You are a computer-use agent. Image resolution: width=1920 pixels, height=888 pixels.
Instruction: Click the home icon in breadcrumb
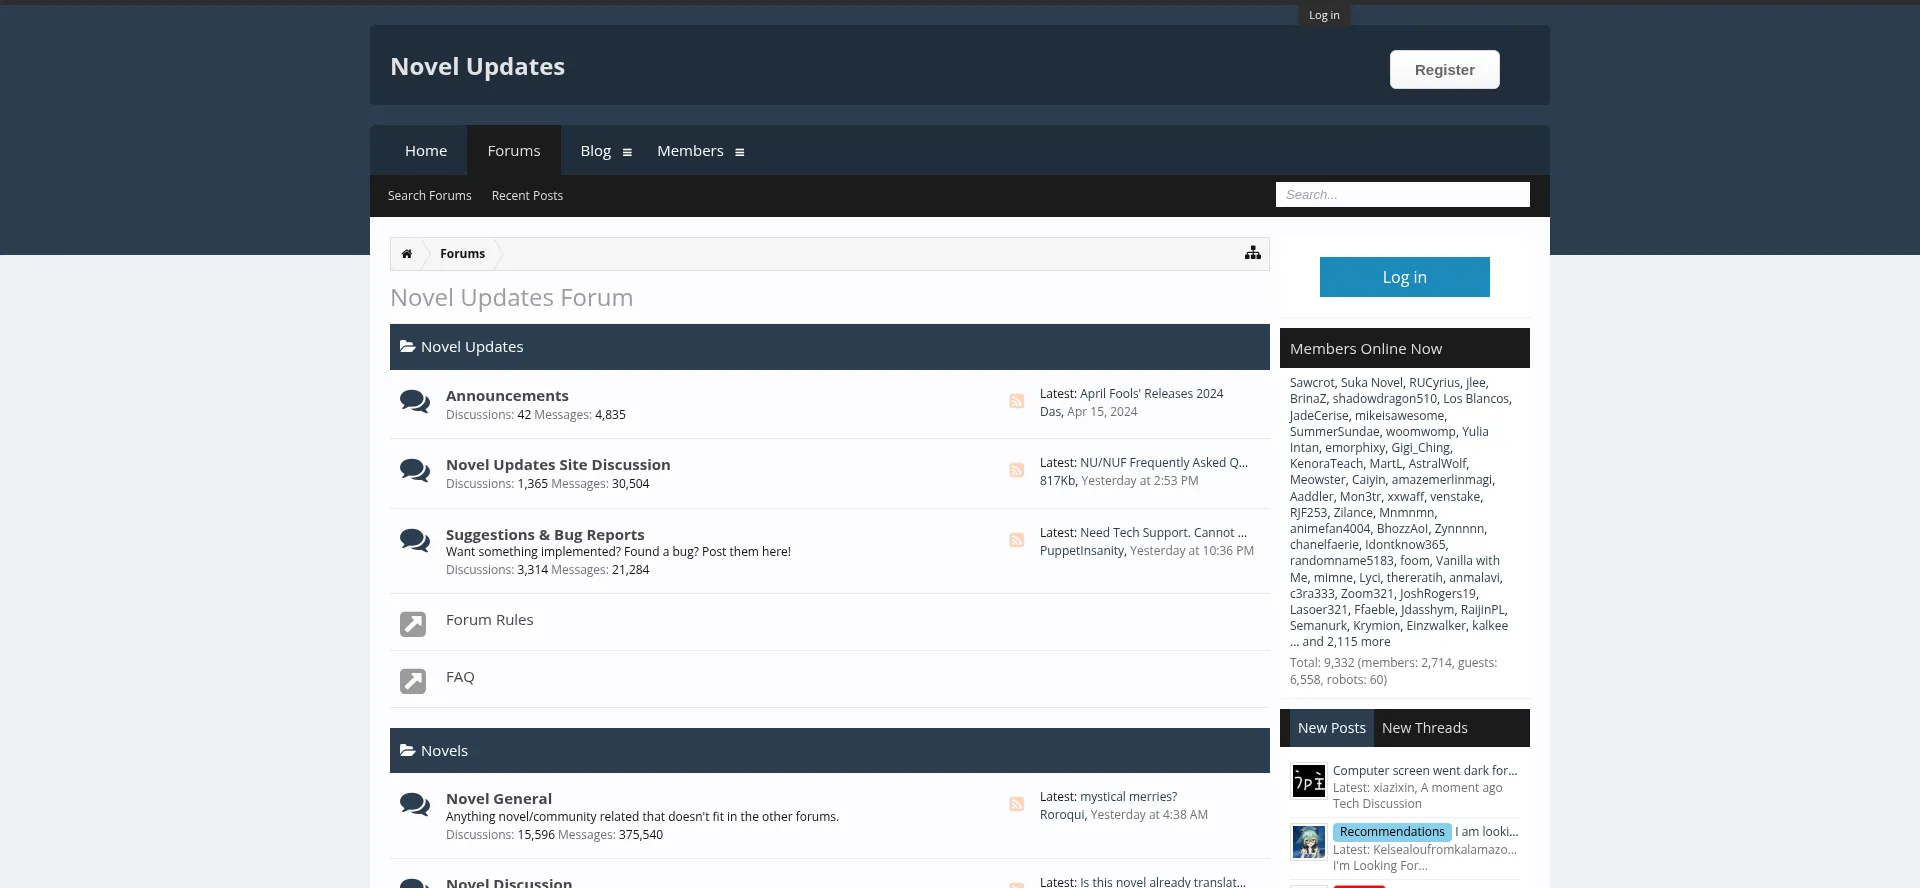tap(406, 254)
